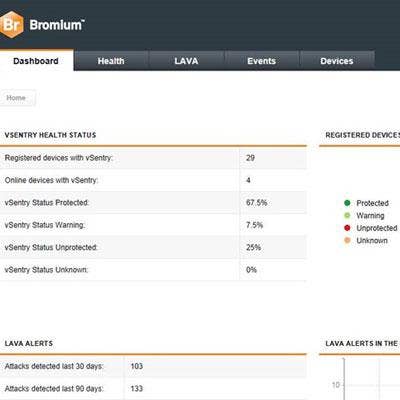Click the Bromium hexagon logo icon

point(11,24)
